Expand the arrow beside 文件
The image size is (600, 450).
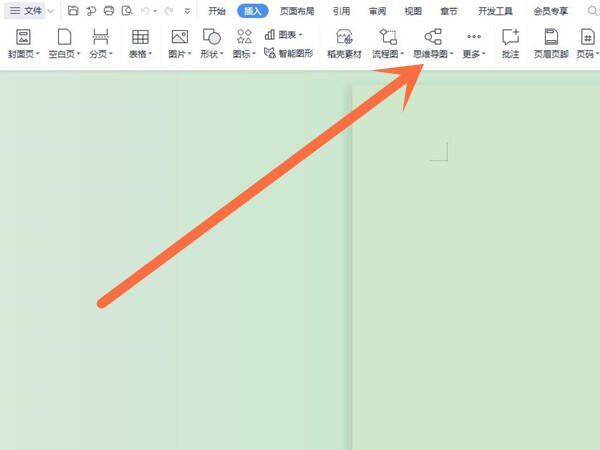51,11
